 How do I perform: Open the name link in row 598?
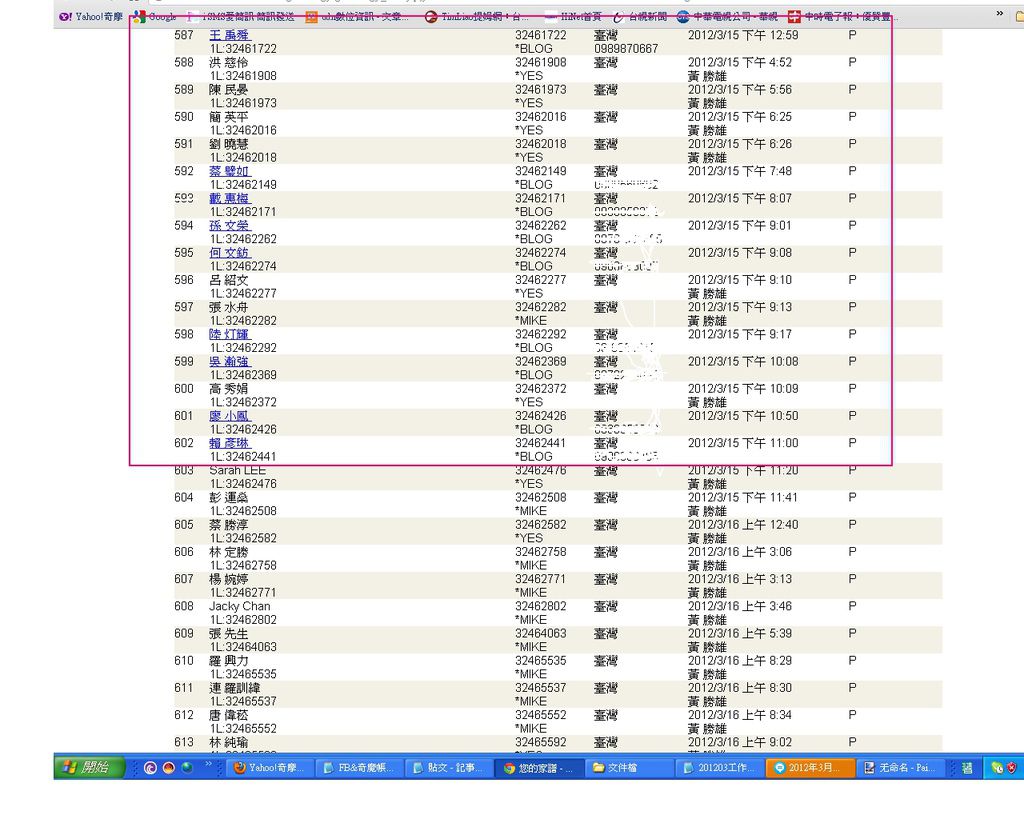[x=229, y=334]
